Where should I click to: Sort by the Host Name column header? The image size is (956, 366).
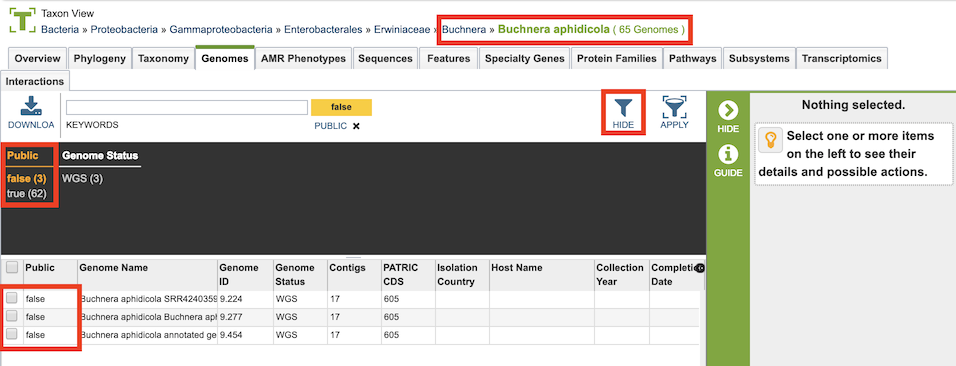click(x=542, y=274)
